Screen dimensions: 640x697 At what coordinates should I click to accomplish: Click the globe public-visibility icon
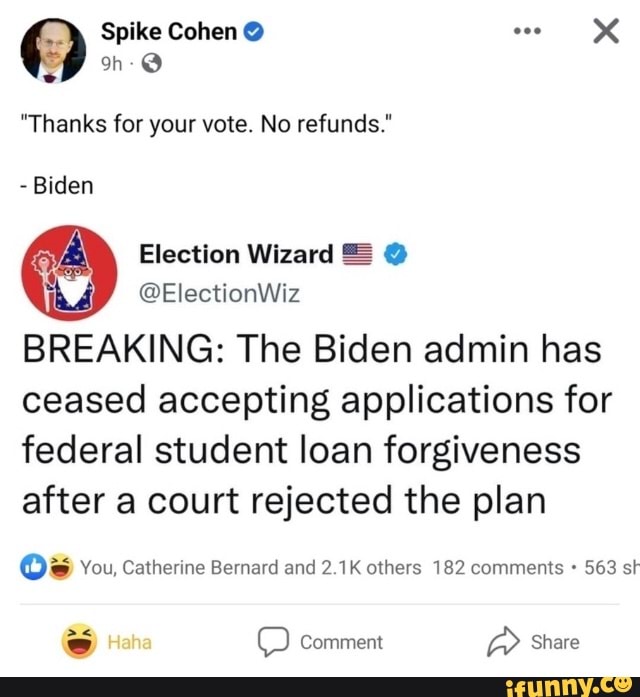152,64
